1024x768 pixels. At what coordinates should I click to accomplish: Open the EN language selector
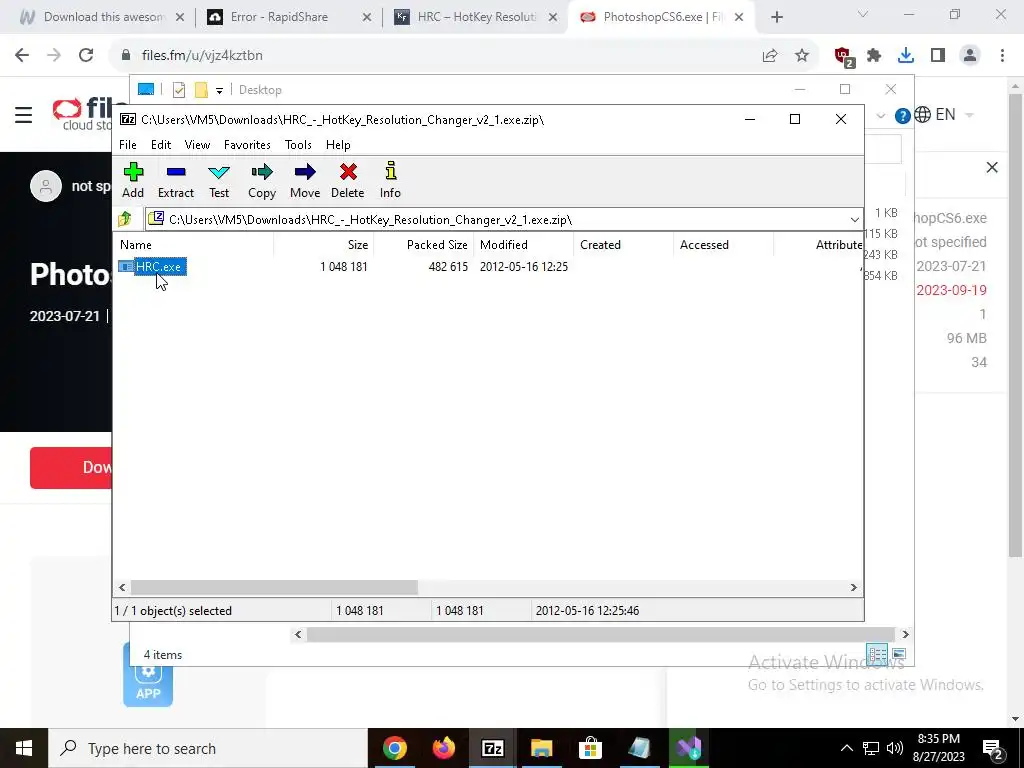pyautogui.click(x=944, y=115)
